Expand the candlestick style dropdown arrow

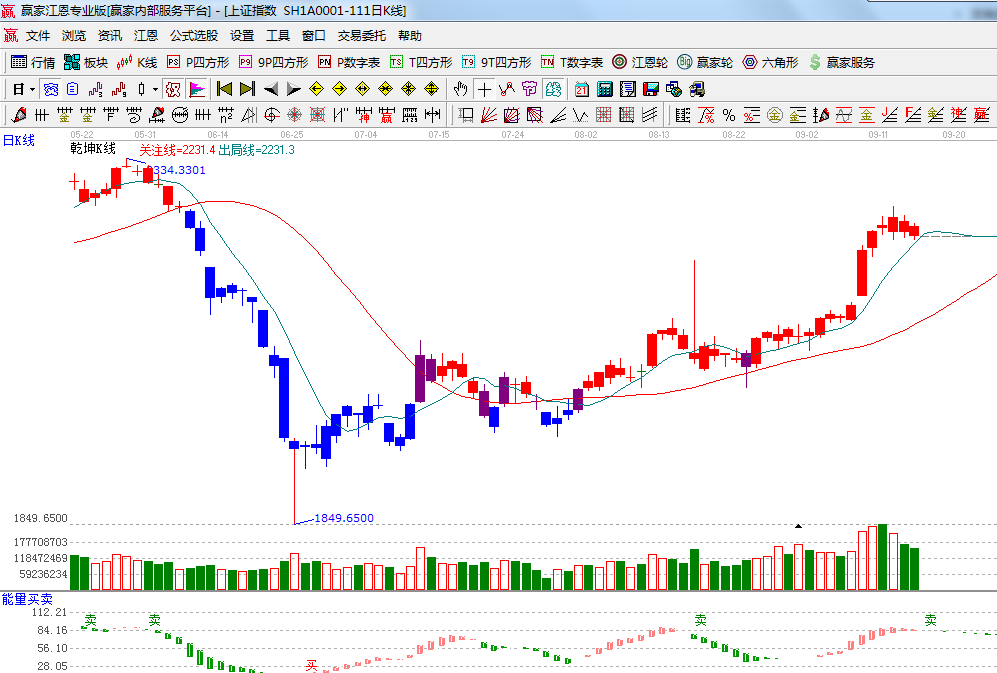coord(154,89)
